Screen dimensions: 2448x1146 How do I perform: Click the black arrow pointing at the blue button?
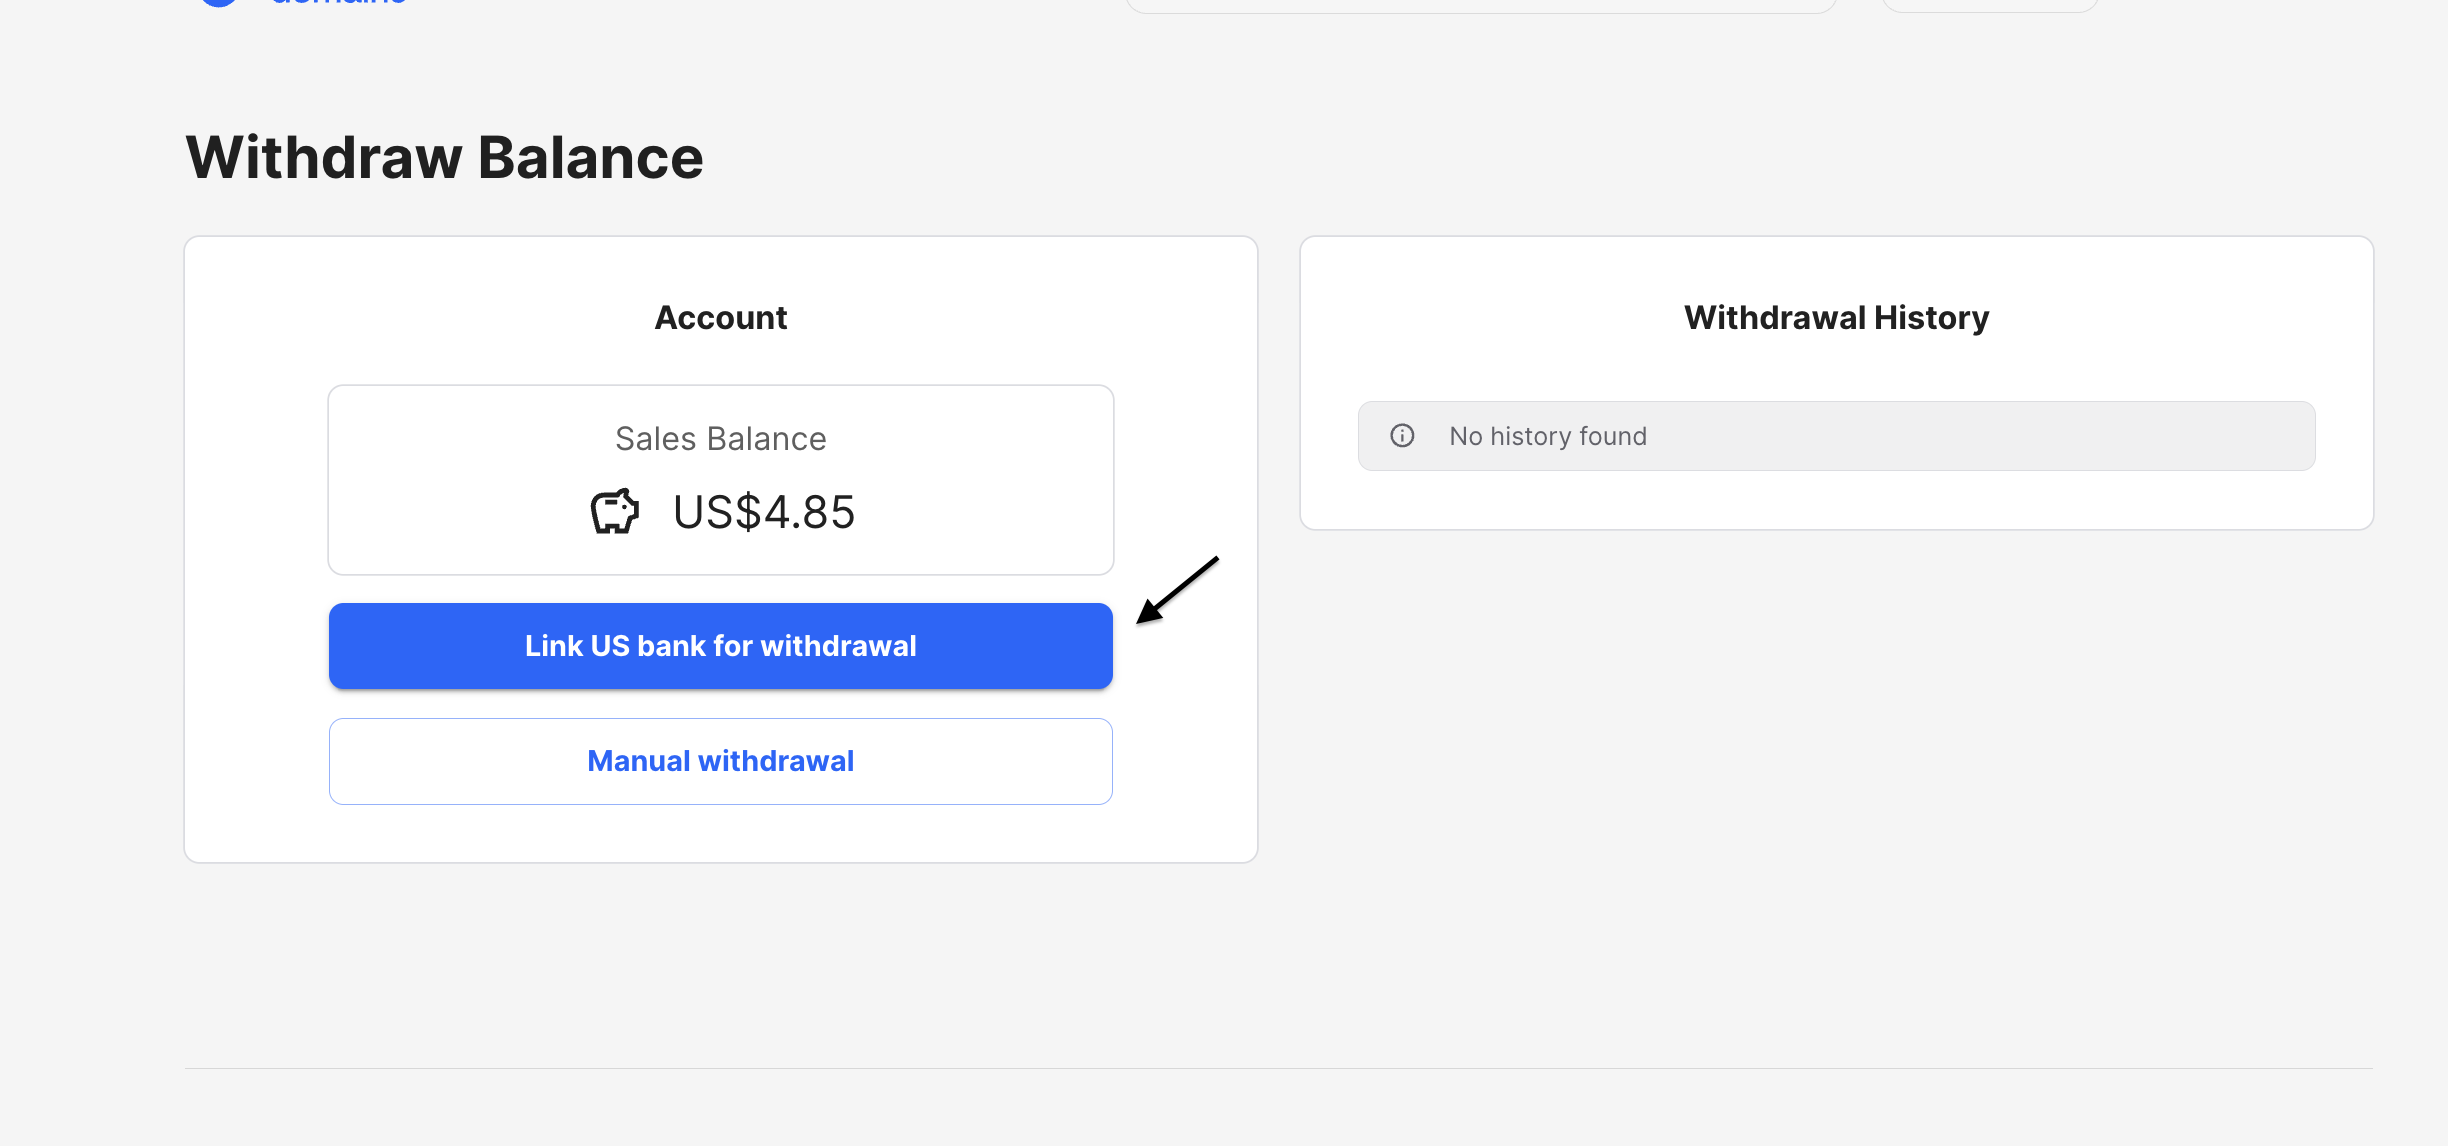(x=1176, y=591)
